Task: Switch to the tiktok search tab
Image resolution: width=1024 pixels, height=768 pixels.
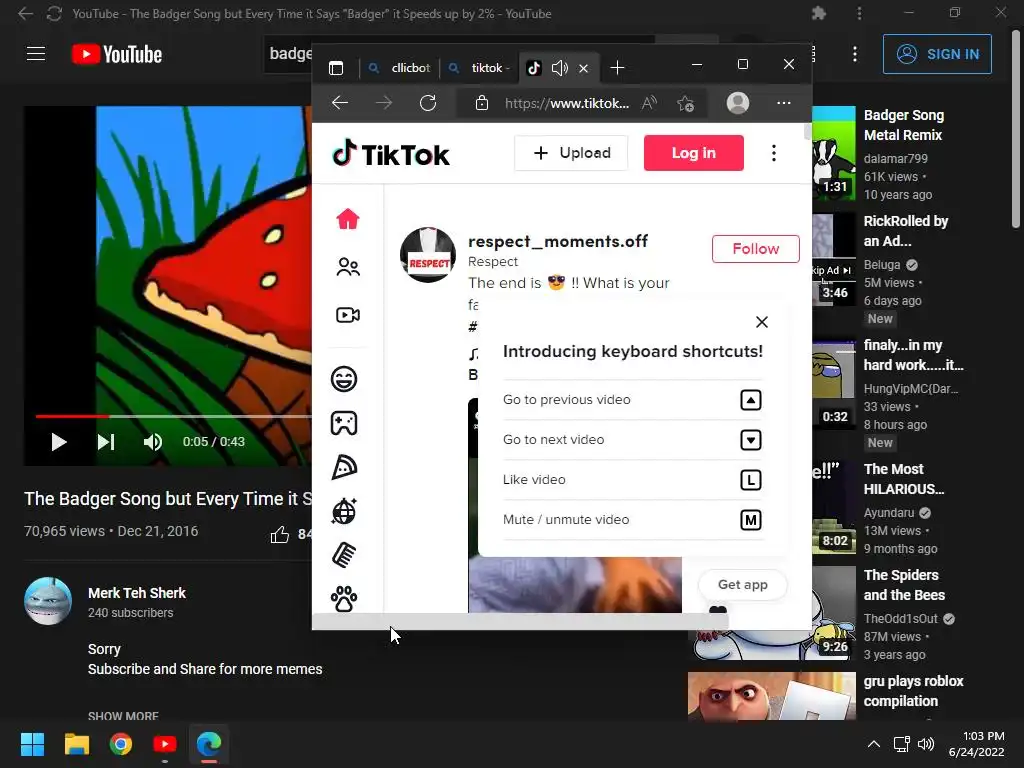Action: (479, 68)
